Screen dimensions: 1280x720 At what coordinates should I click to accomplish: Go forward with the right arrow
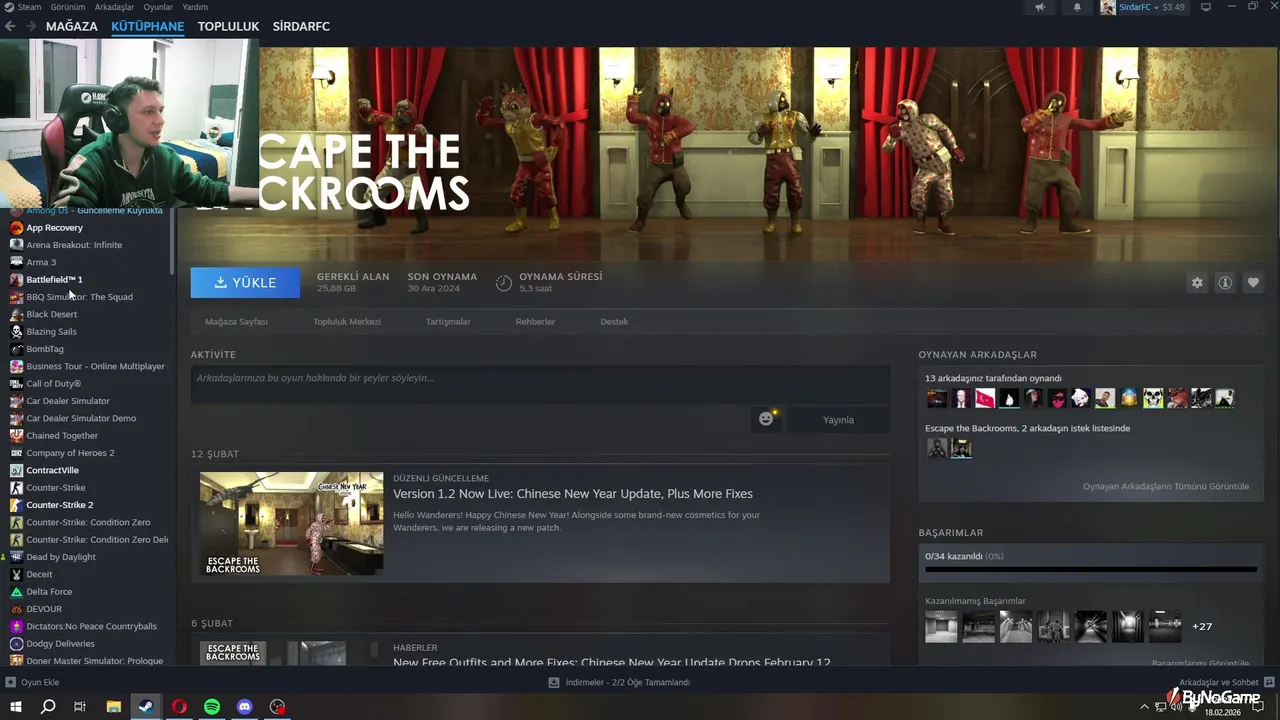point(31,26)
